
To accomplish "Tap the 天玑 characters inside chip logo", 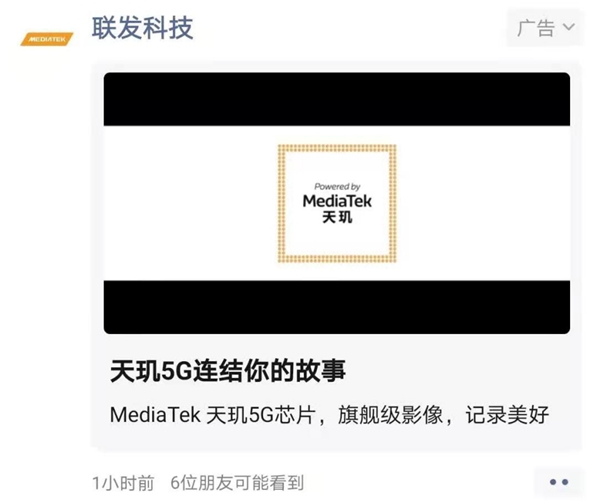I will (x=337, y=217).
